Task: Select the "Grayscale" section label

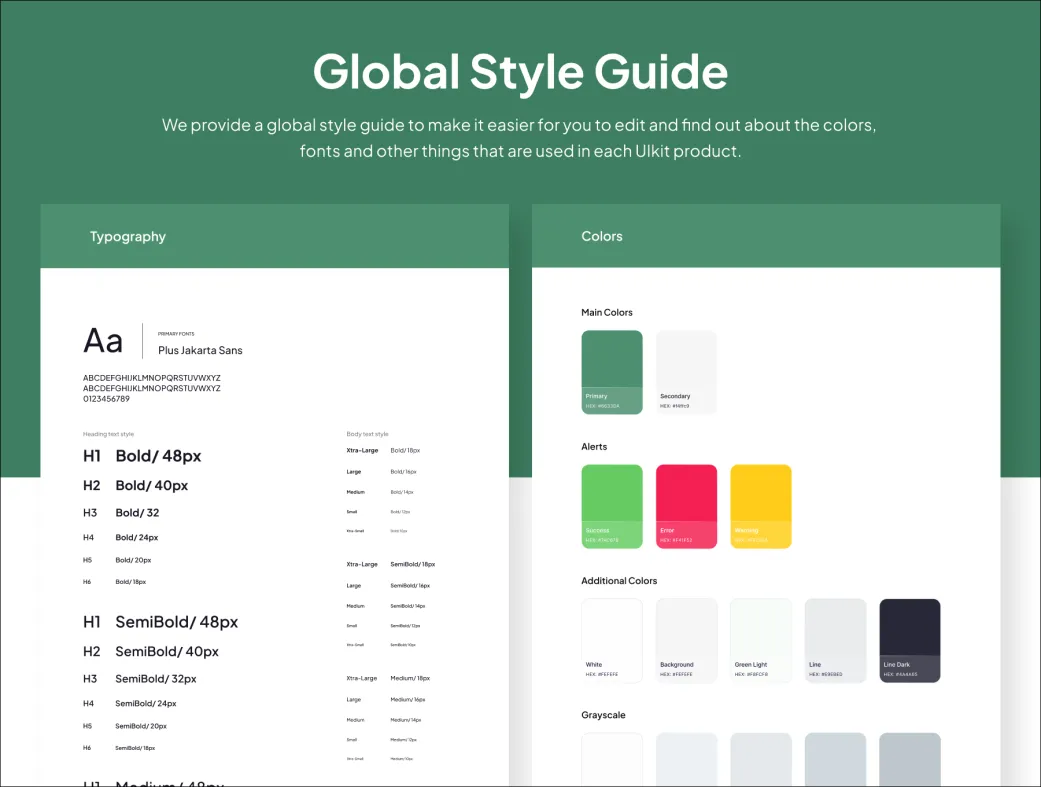Action: [x=603, y=715]
